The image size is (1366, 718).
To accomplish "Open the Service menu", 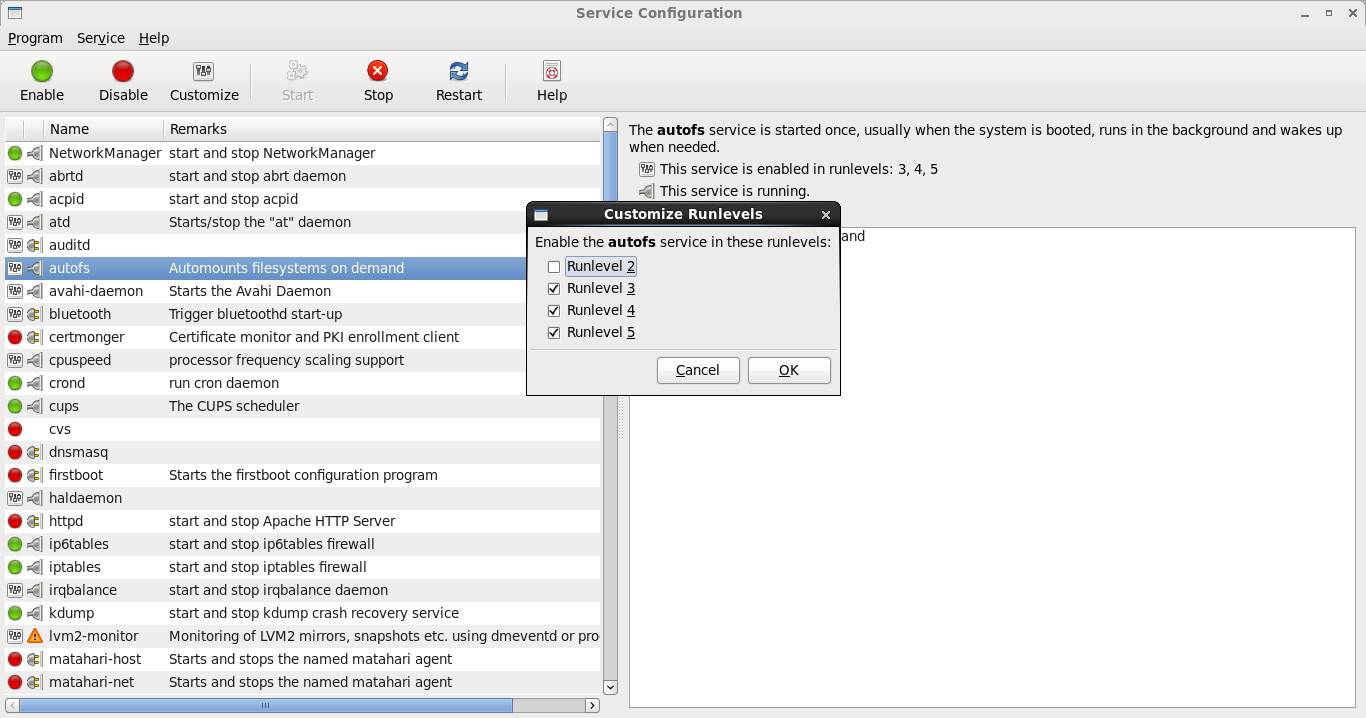I will coord(101,38).
